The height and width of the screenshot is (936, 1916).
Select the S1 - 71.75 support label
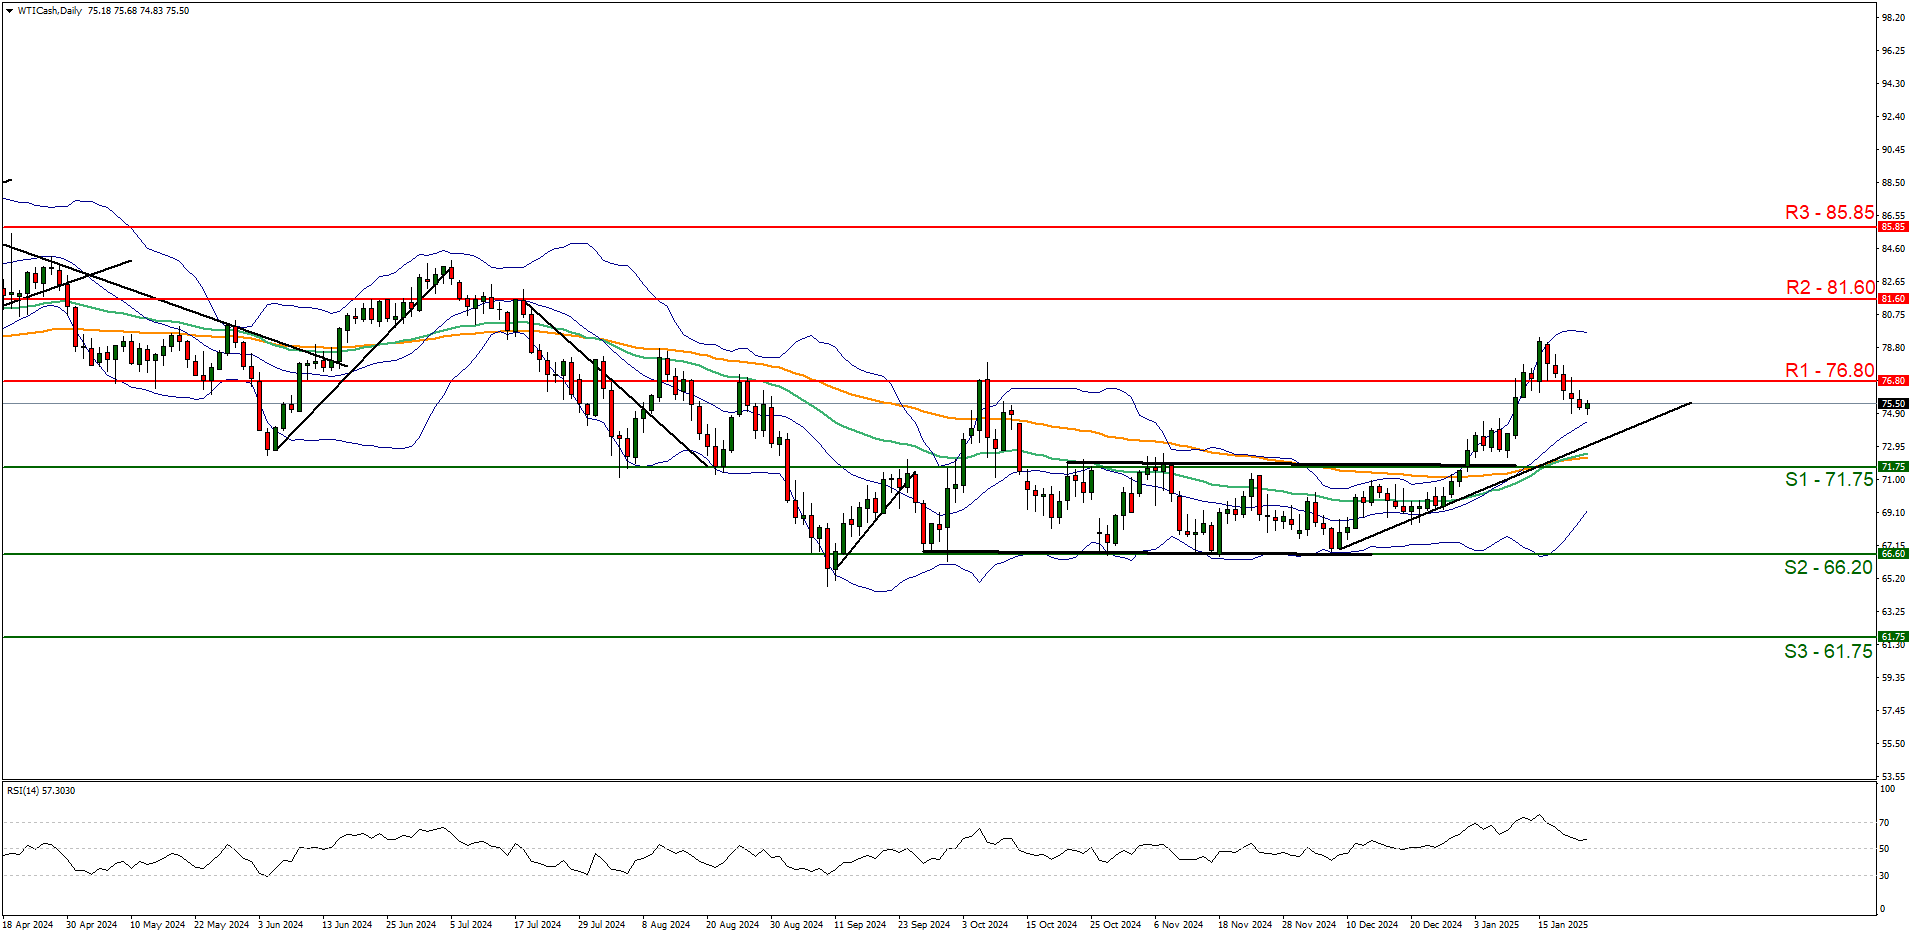(1828, 480)
